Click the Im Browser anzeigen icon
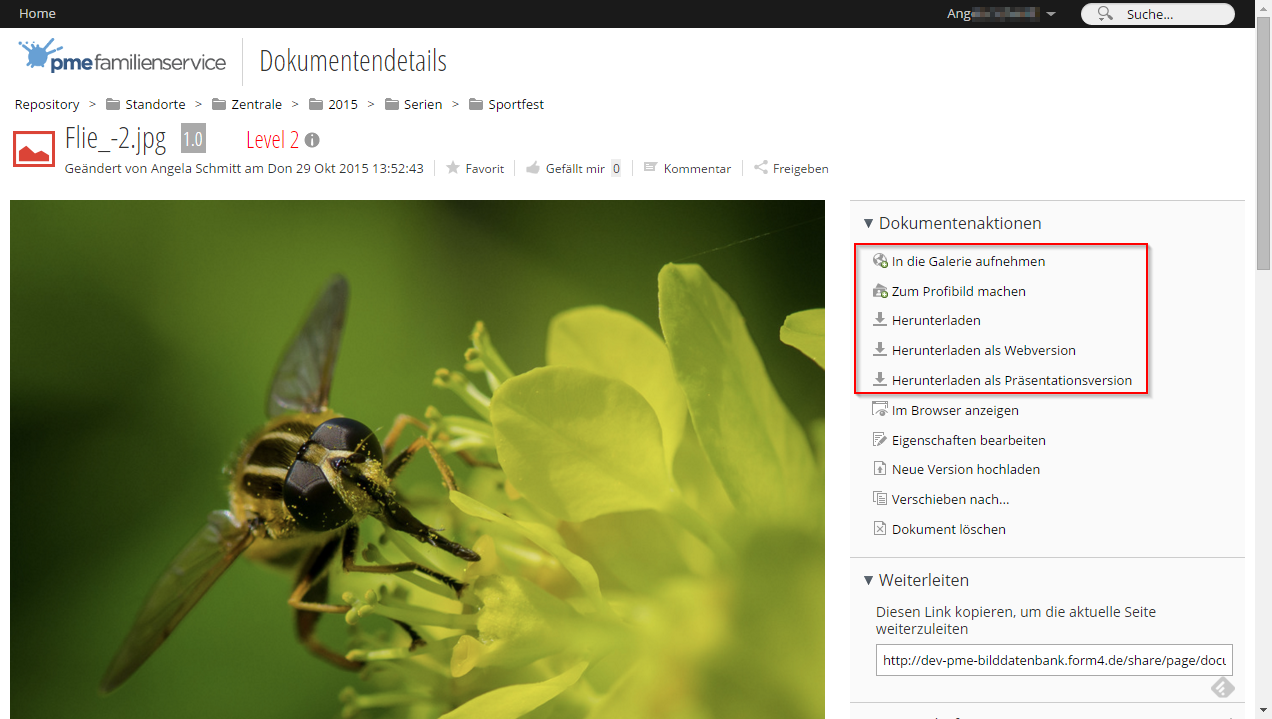Screen dimensions: 1272x719 click(x=880, y=409)
